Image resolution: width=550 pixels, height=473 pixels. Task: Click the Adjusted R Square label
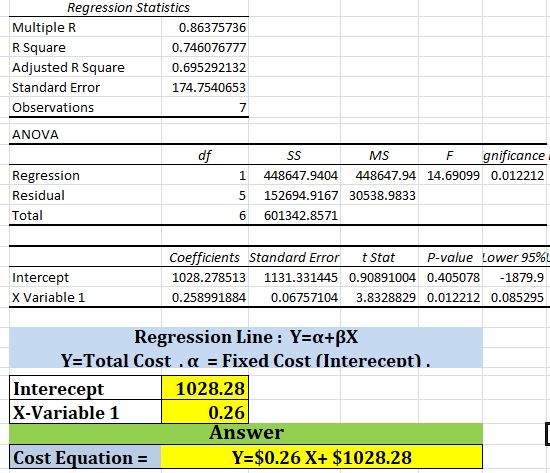[85, 67]
